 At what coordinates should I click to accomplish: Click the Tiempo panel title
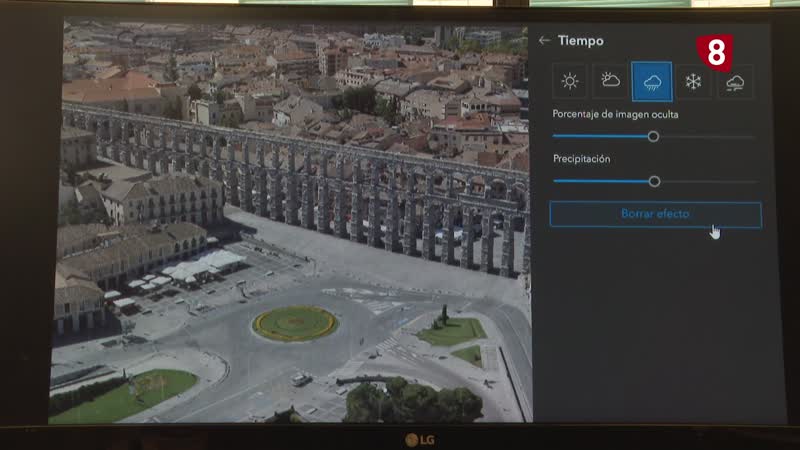click(x=581, y=41)
